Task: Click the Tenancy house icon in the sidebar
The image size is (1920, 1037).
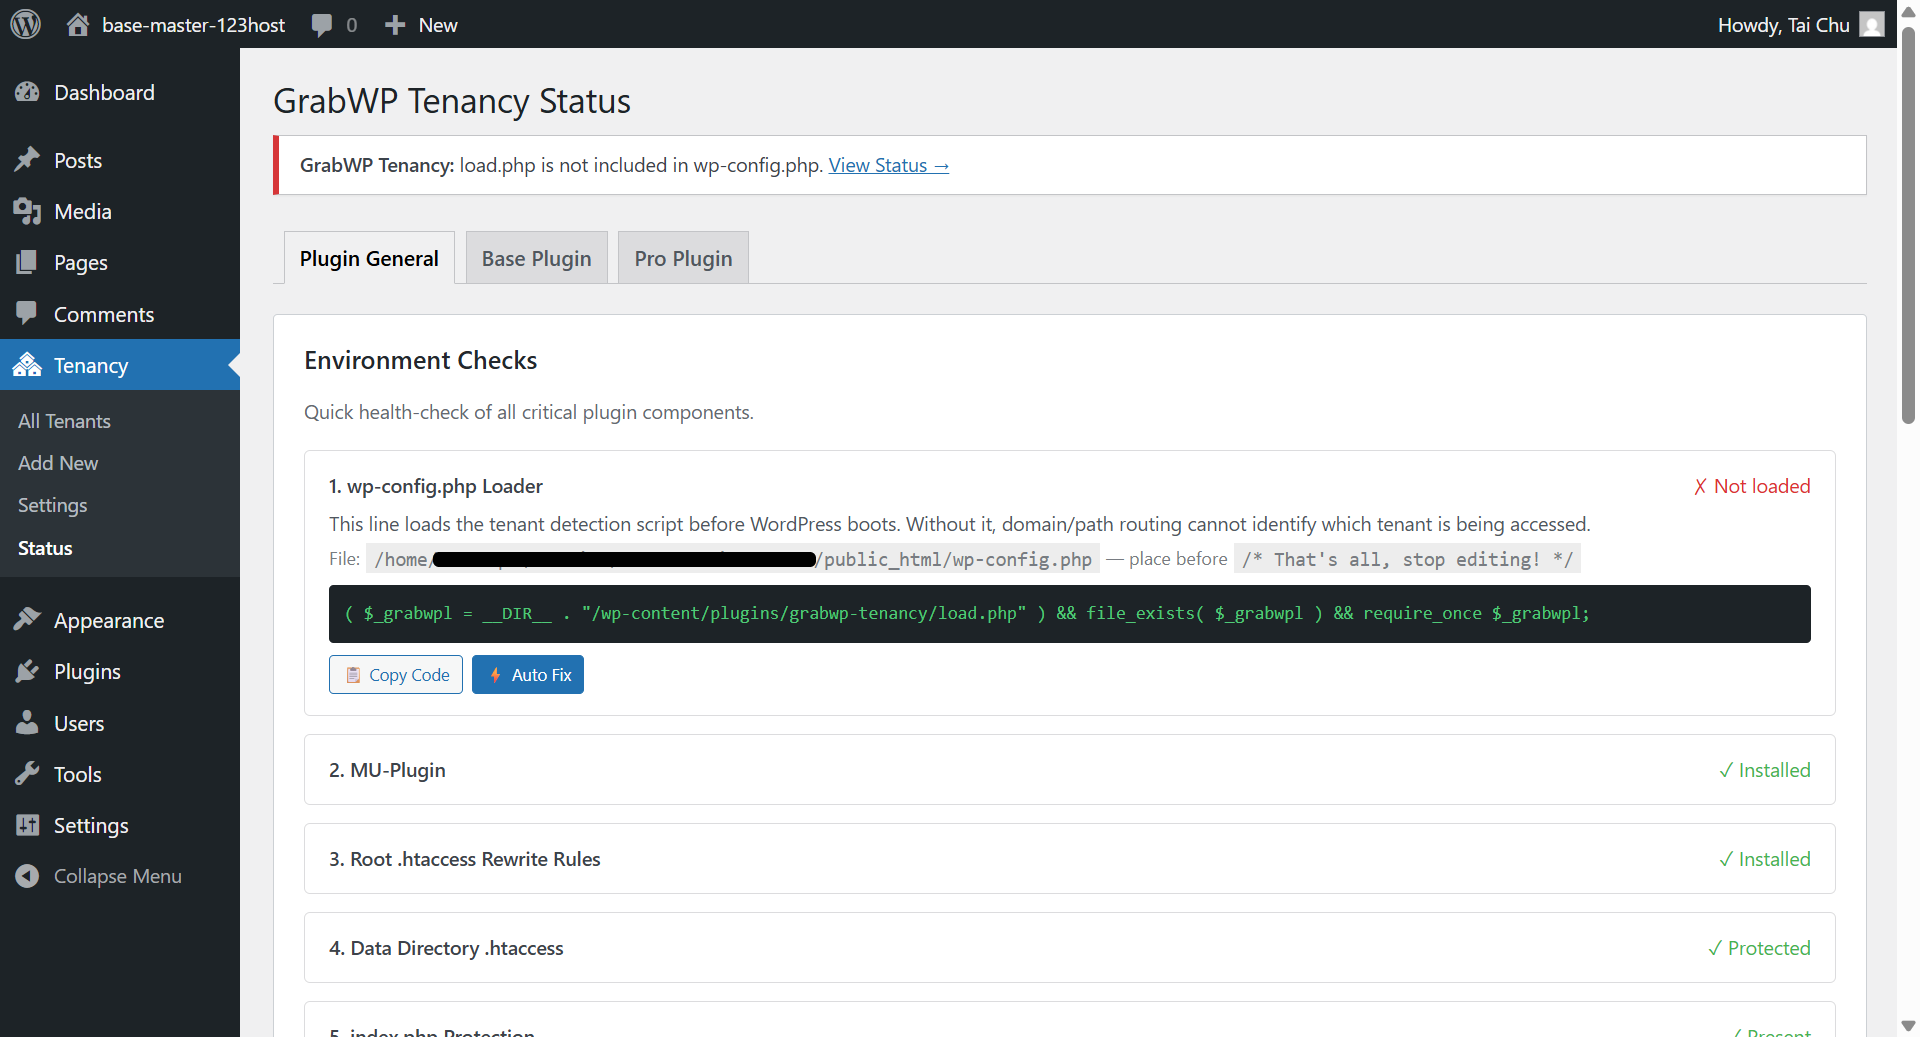Action: click(x=28, y=365)
